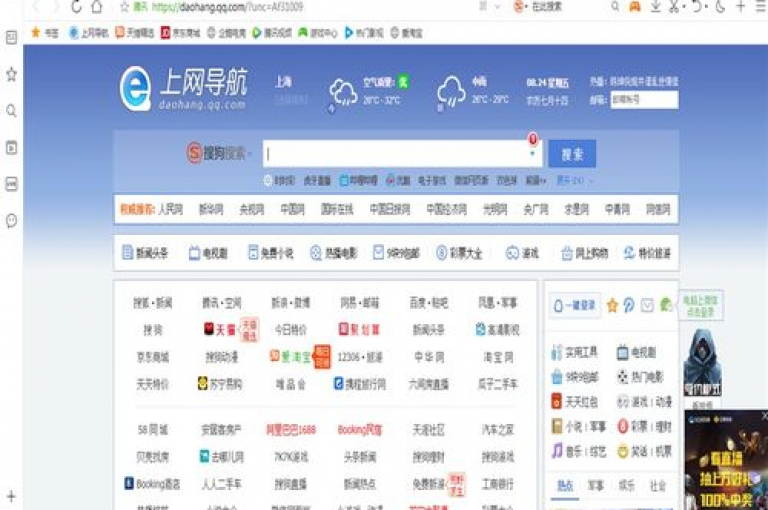Switch to the 娱乐 news tab
The height and width of the screenshot is (510, 768).
point(626,486)
